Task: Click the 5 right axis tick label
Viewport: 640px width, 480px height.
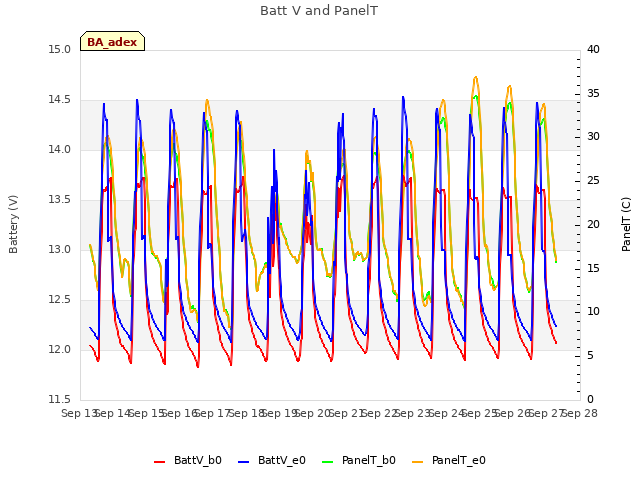Action: (590, 356)
